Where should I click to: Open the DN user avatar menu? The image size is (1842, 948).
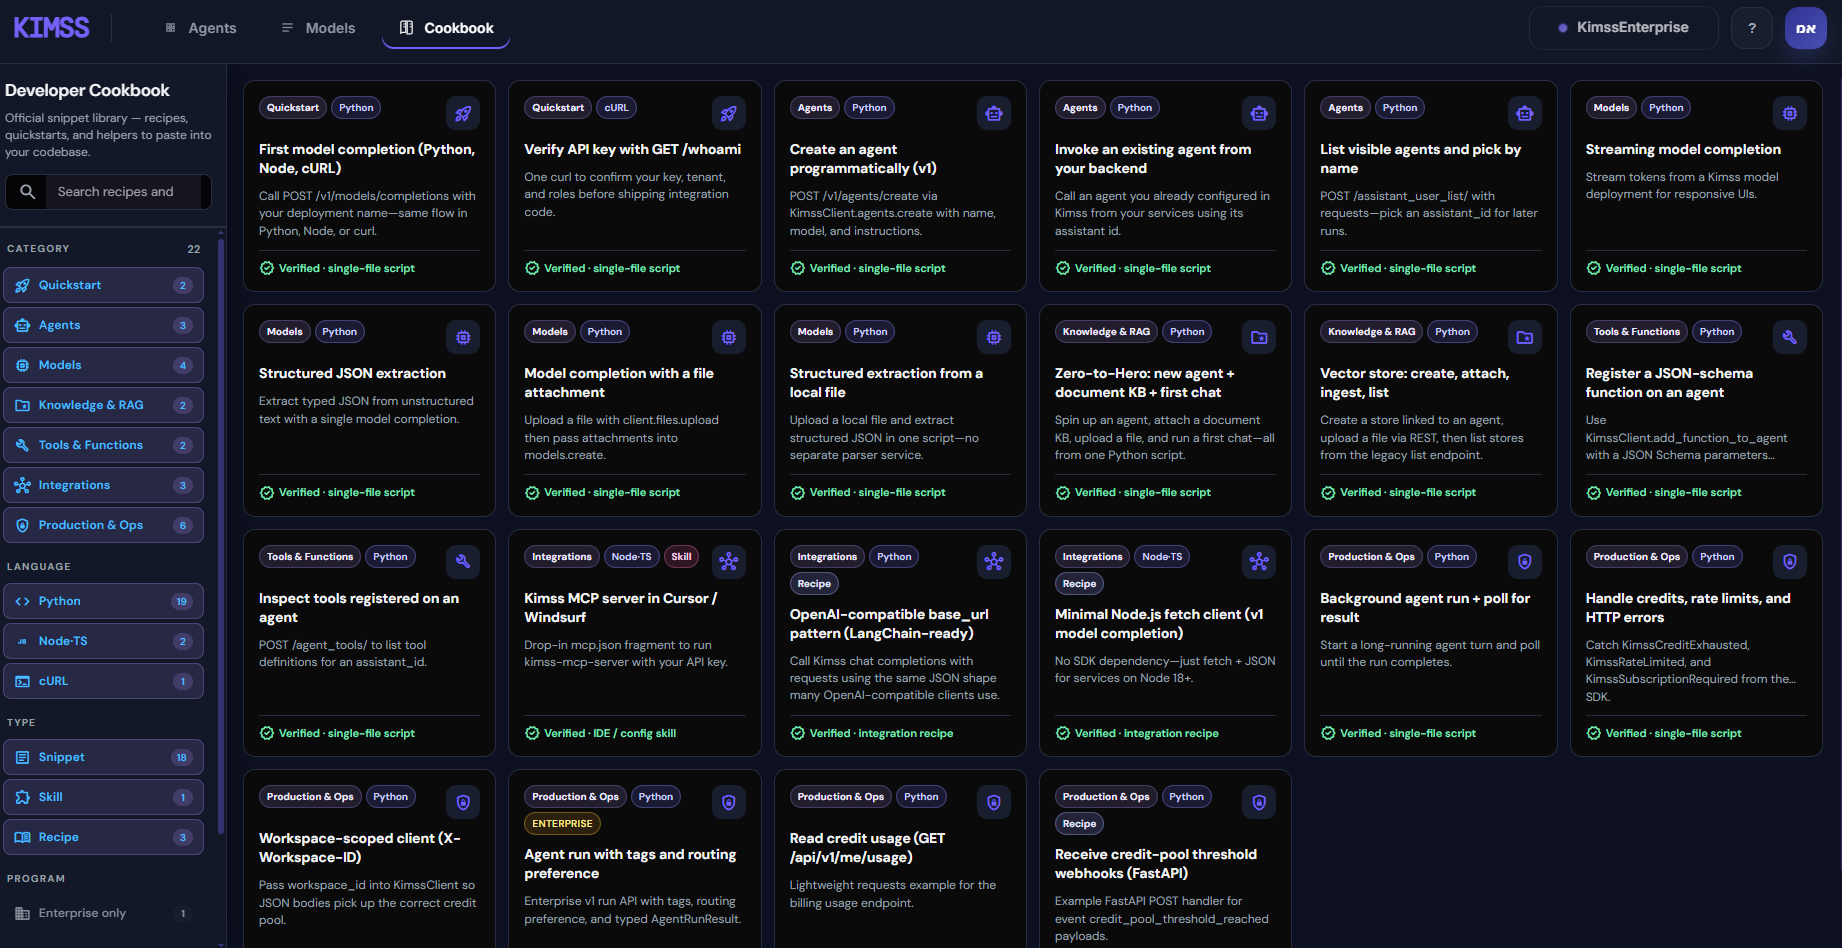[x=1806, y=28]
